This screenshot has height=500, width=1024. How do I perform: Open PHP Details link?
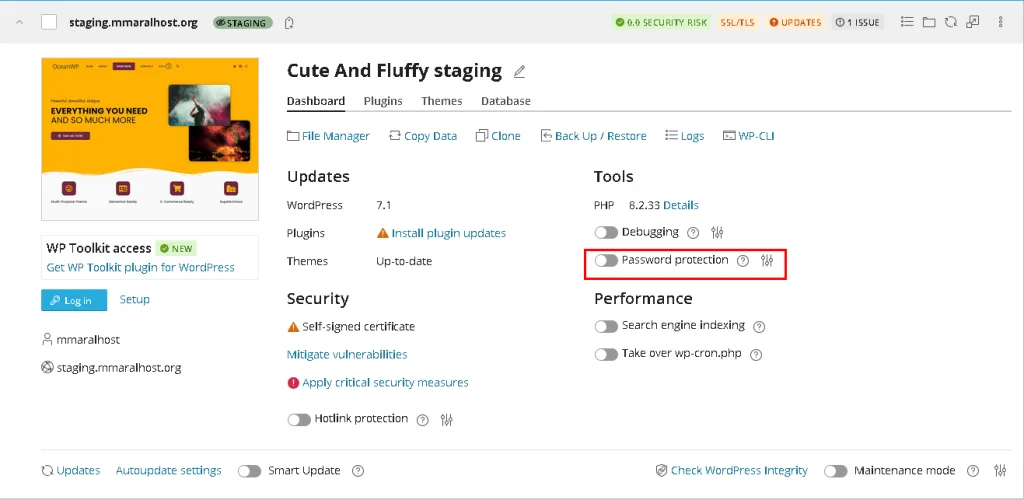681,205
